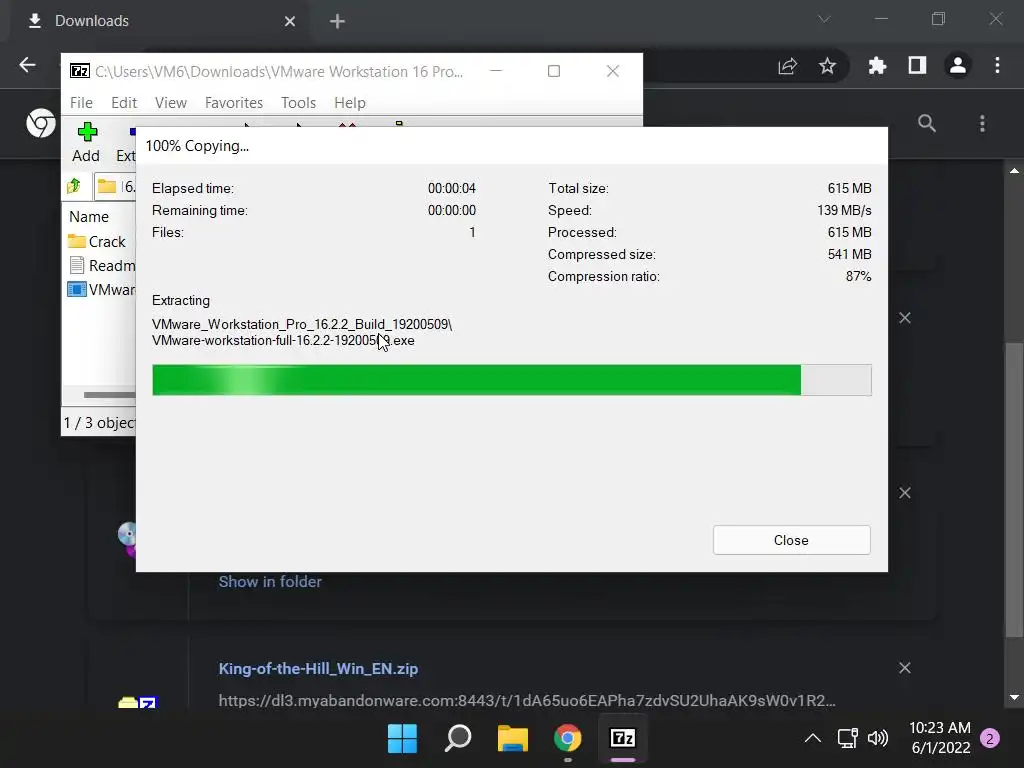Open Chrome tab search dropdown arrow
The height and width of the screenshot is (768, 1024).
[x=824, y=20]
